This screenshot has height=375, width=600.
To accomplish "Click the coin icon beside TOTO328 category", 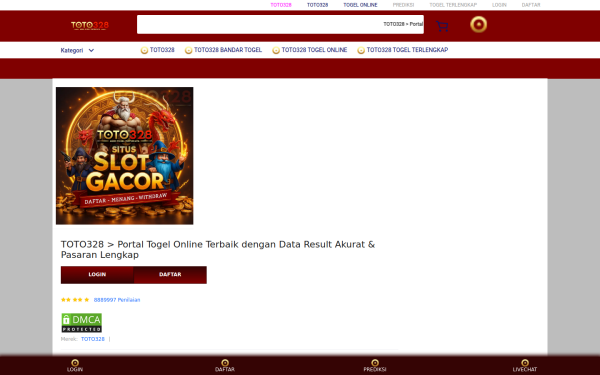I will [144, 50].
